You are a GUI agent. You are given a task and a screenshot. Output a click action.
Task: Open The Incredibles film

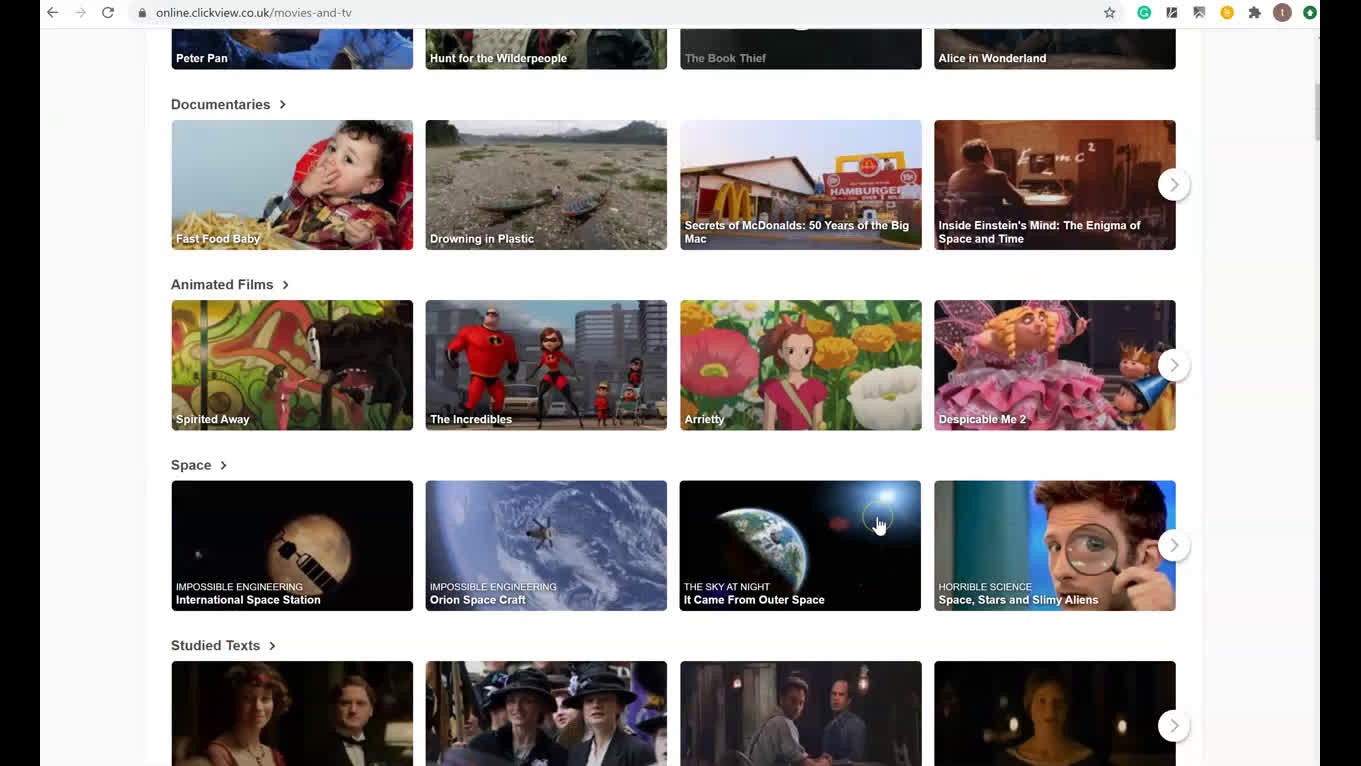pyautogui.click(x=546, y=365)
